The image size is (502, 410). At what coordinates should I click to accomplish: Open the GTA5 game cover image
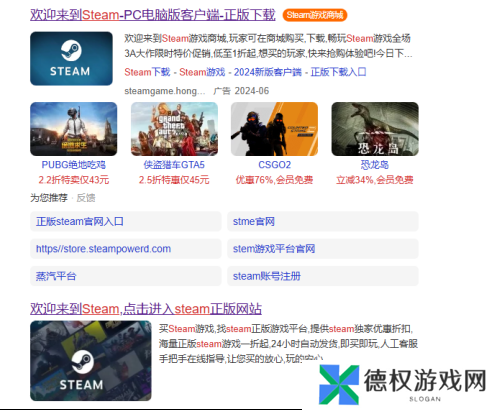[174, 129]
